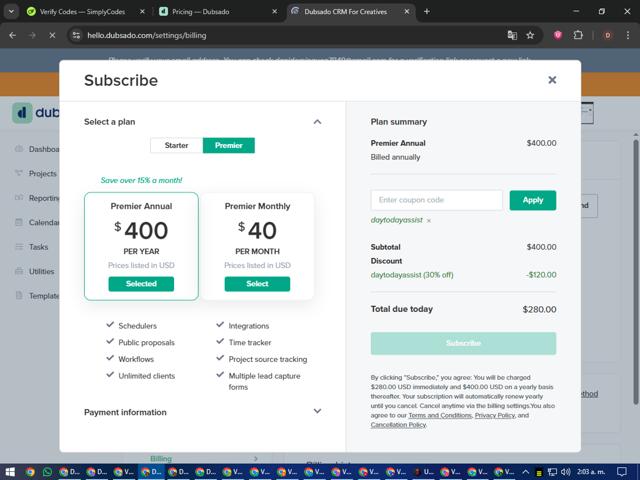Click the 'Project source tracking' feature text
Image resolution: width=640 pixels, height=480 pixels.
268,359
